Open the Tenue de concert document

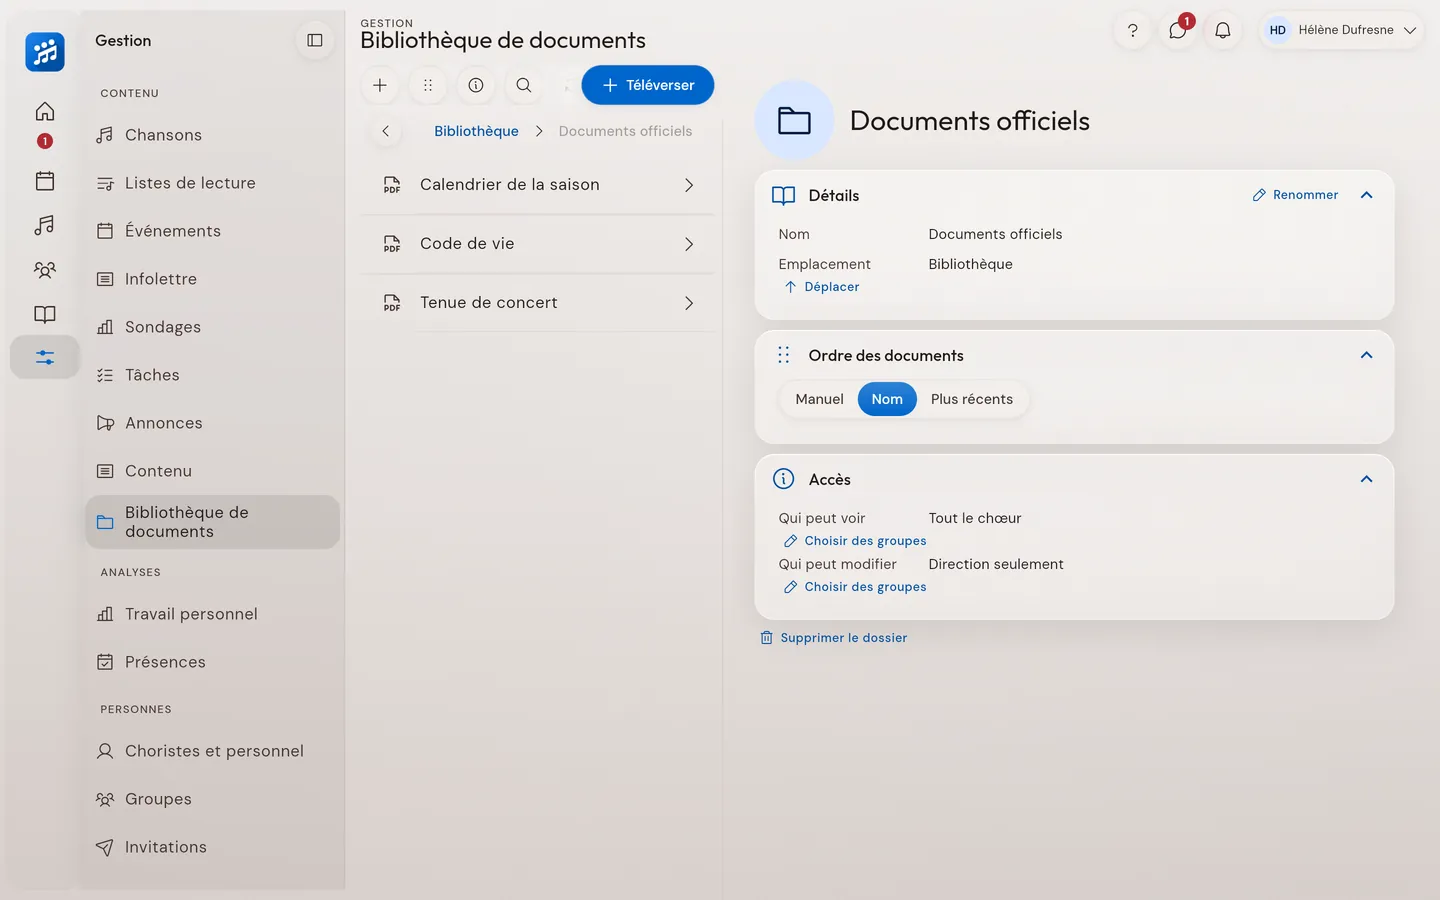pyautogui.click(x=538, y=303)
